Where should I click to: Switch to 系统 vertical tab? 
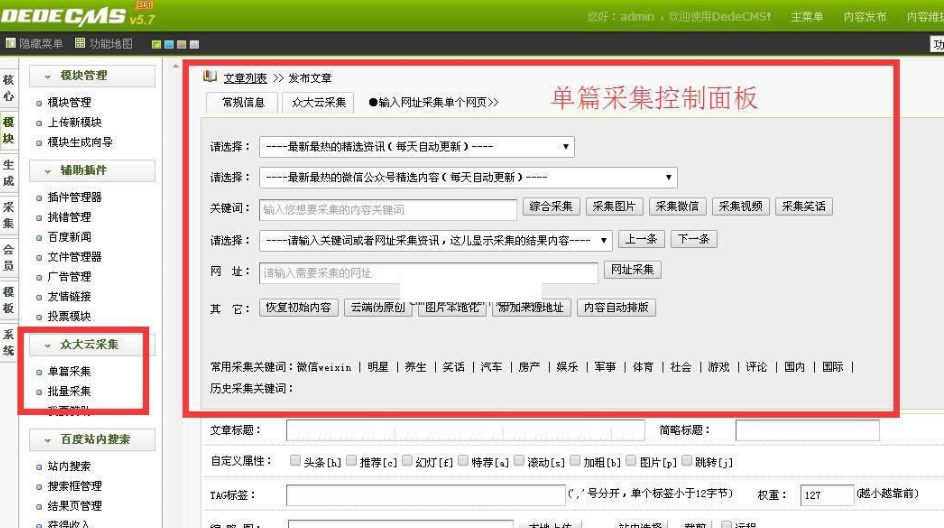[x=8, y=343]
